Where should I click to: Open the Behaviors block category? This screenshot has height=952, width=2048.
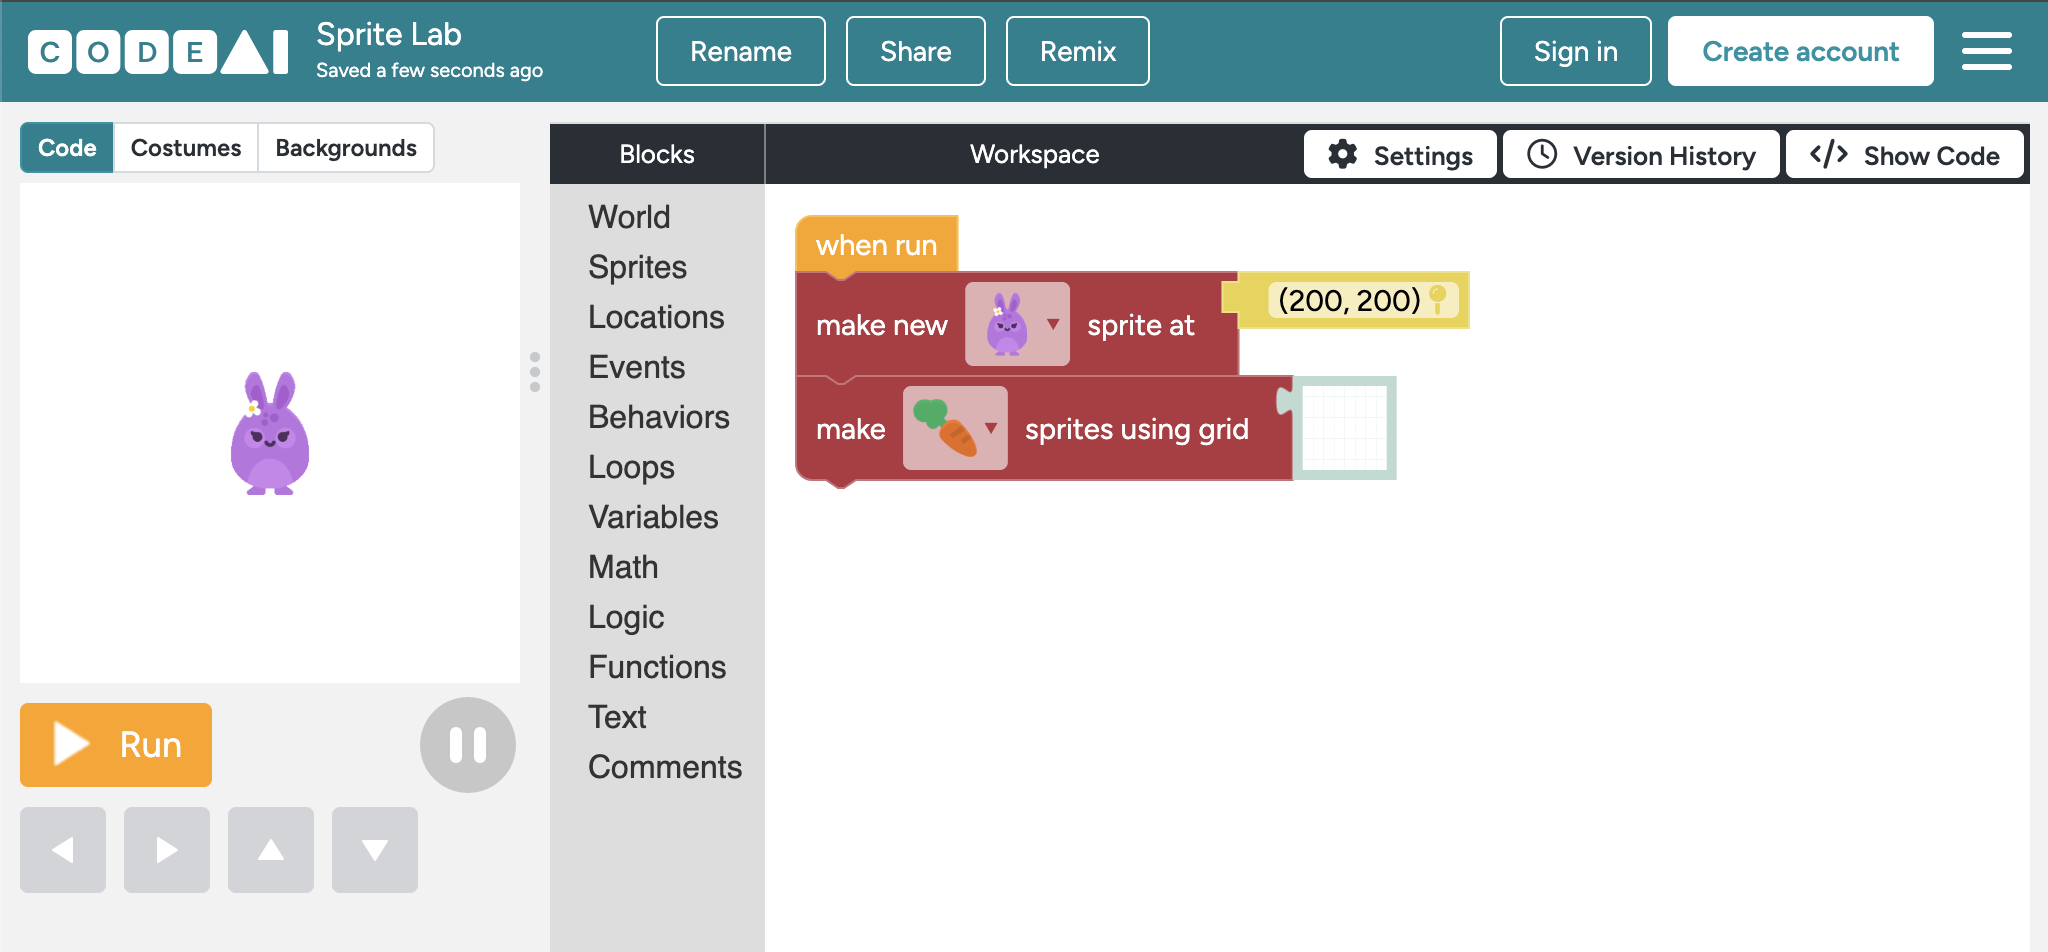coord(659,417)
